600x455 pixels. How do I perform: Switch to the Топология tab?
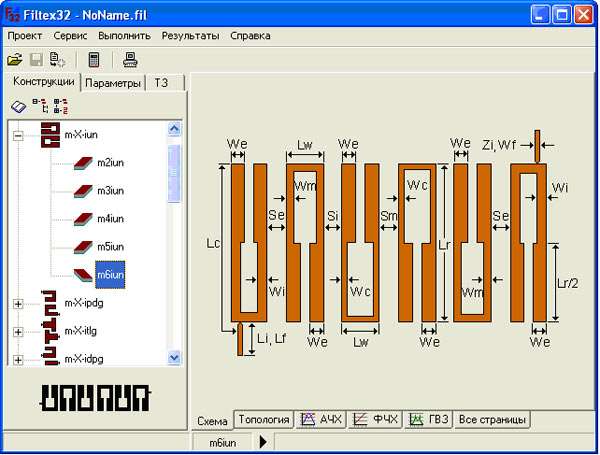point(263,419)
